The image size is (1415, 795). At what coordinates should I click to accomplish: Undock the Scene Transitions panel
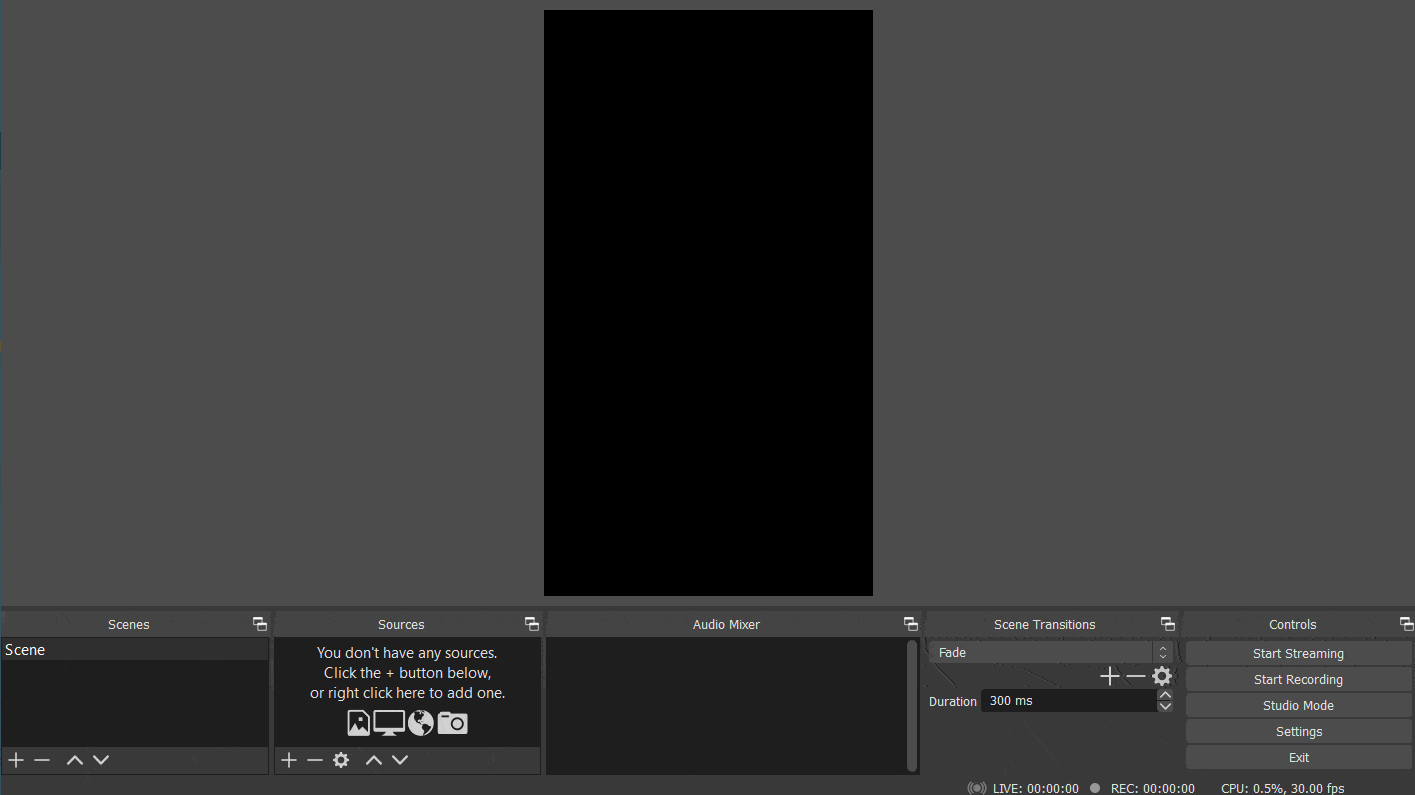[x=1167, y=624]
